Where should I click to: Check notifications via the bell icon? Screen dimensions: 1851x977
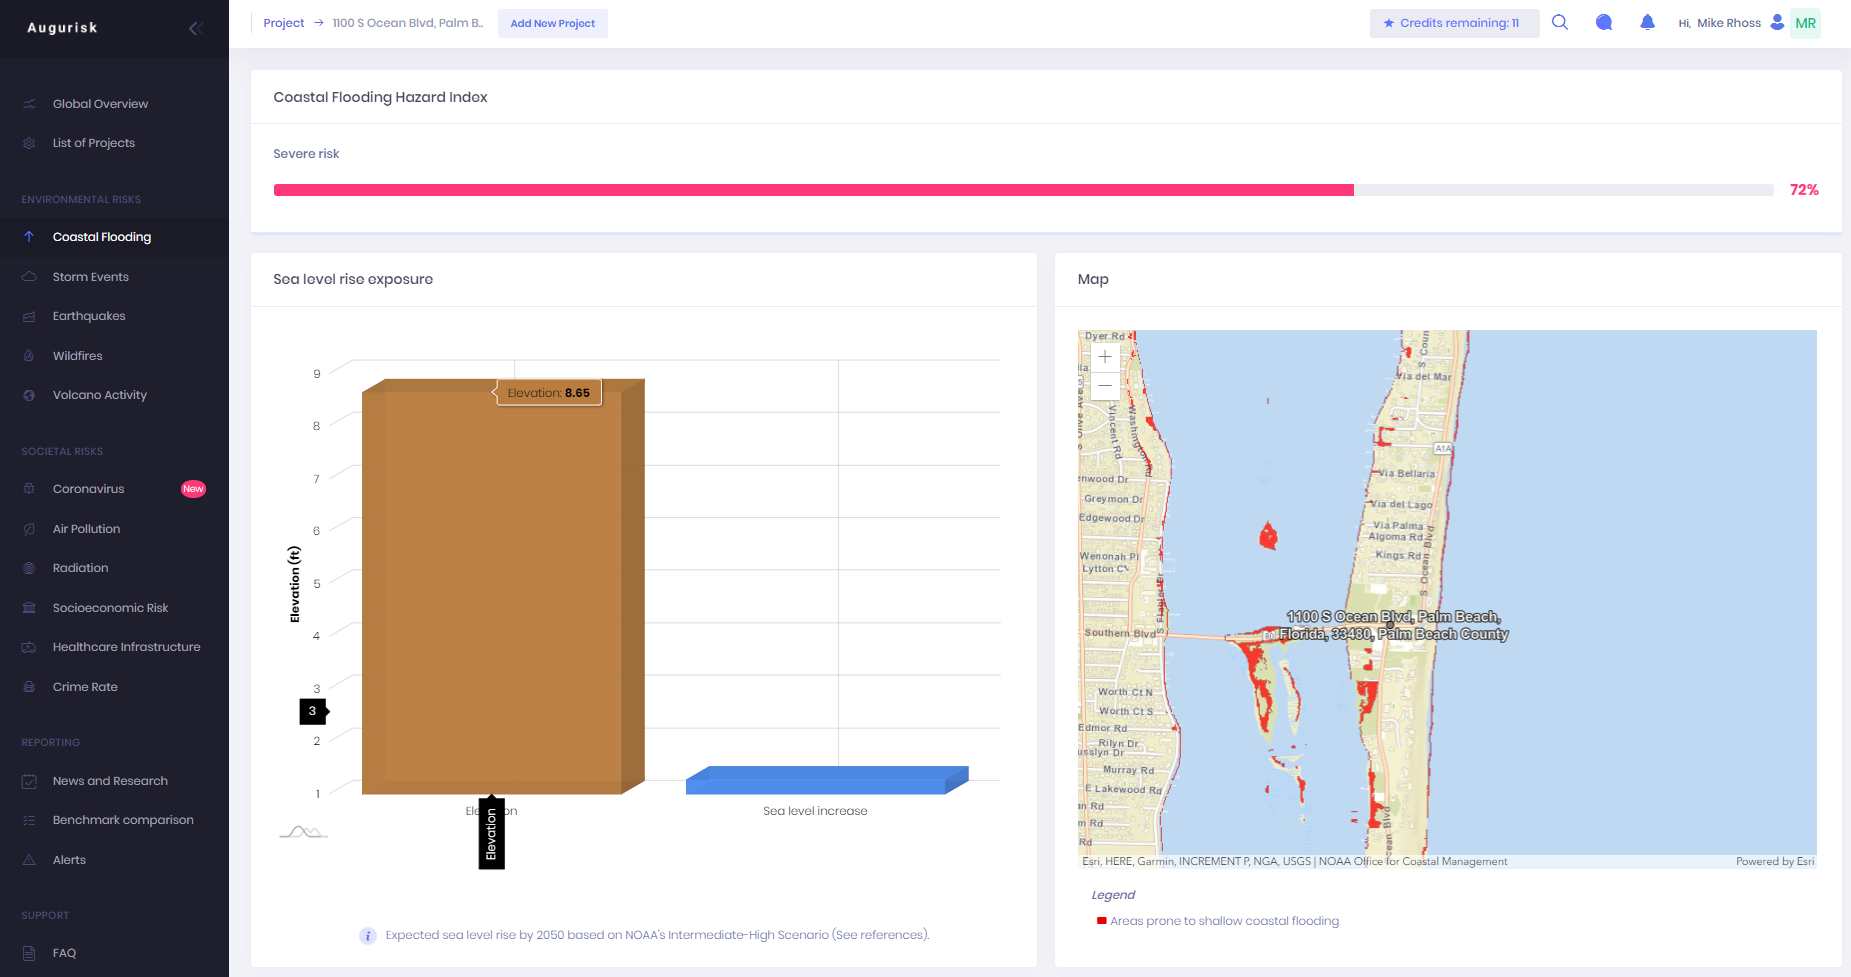(x=1647, y=21)
